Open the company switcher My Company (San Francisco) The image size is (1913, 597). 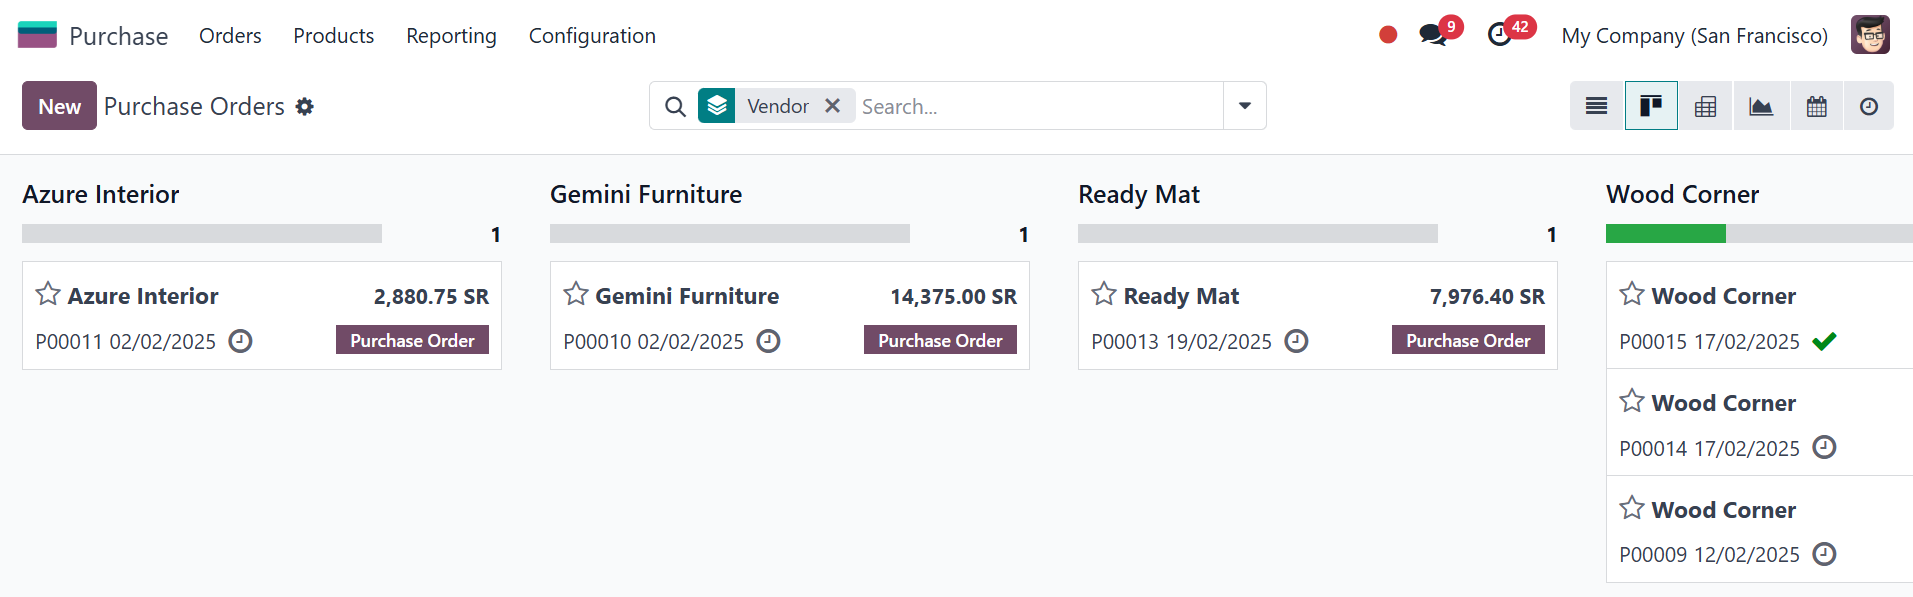click(x=1694, y=36)
